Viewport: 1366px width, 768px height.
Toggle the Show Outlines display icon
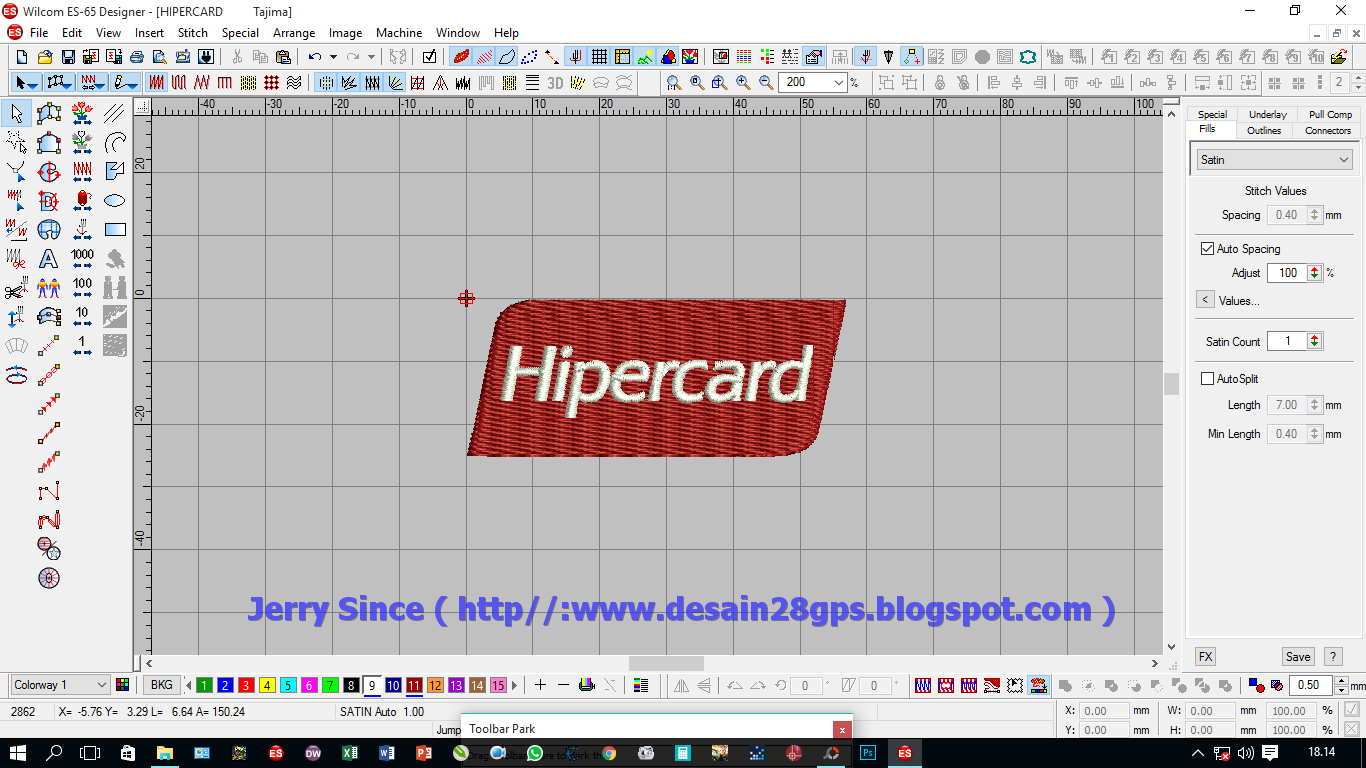(x=507, y=57)
